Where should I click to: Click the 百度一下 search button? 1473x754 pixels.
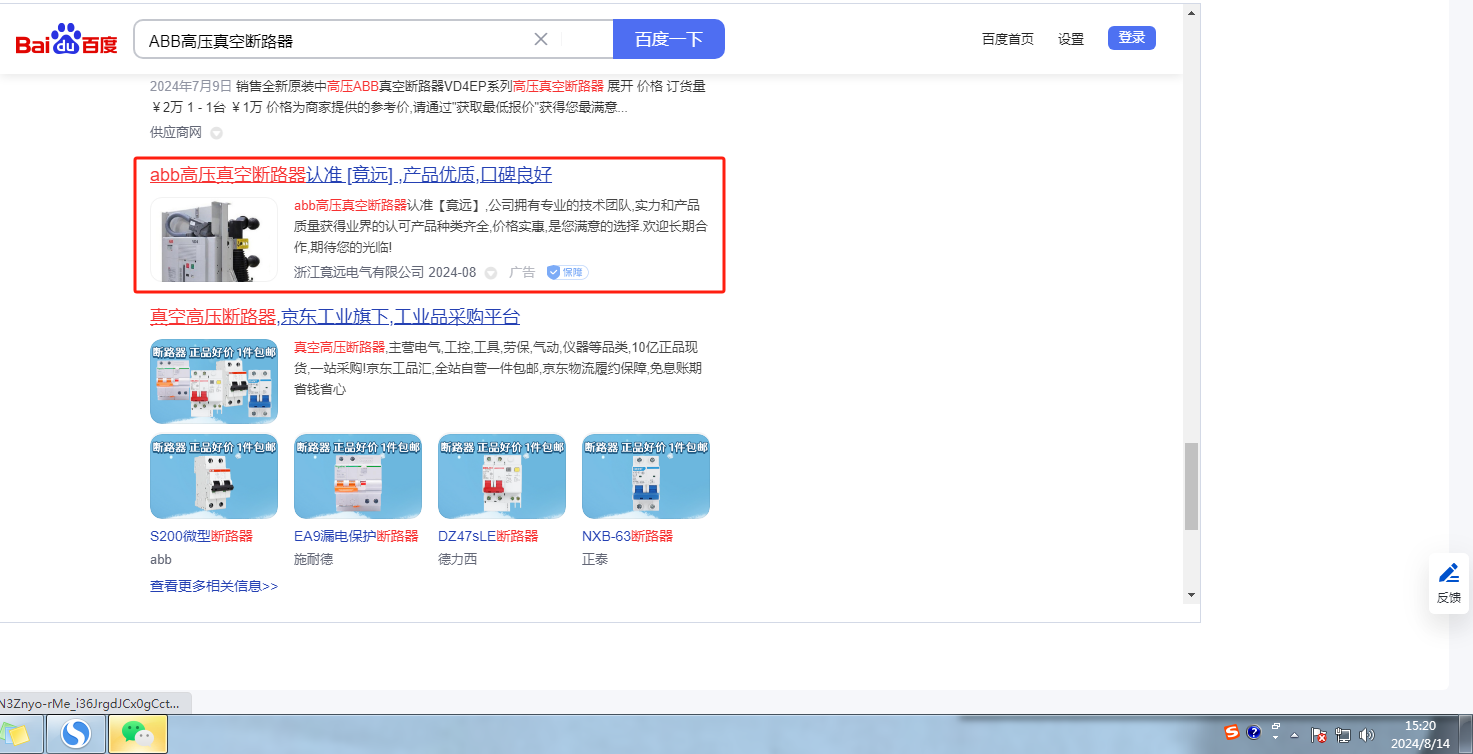tap(669, 39)
